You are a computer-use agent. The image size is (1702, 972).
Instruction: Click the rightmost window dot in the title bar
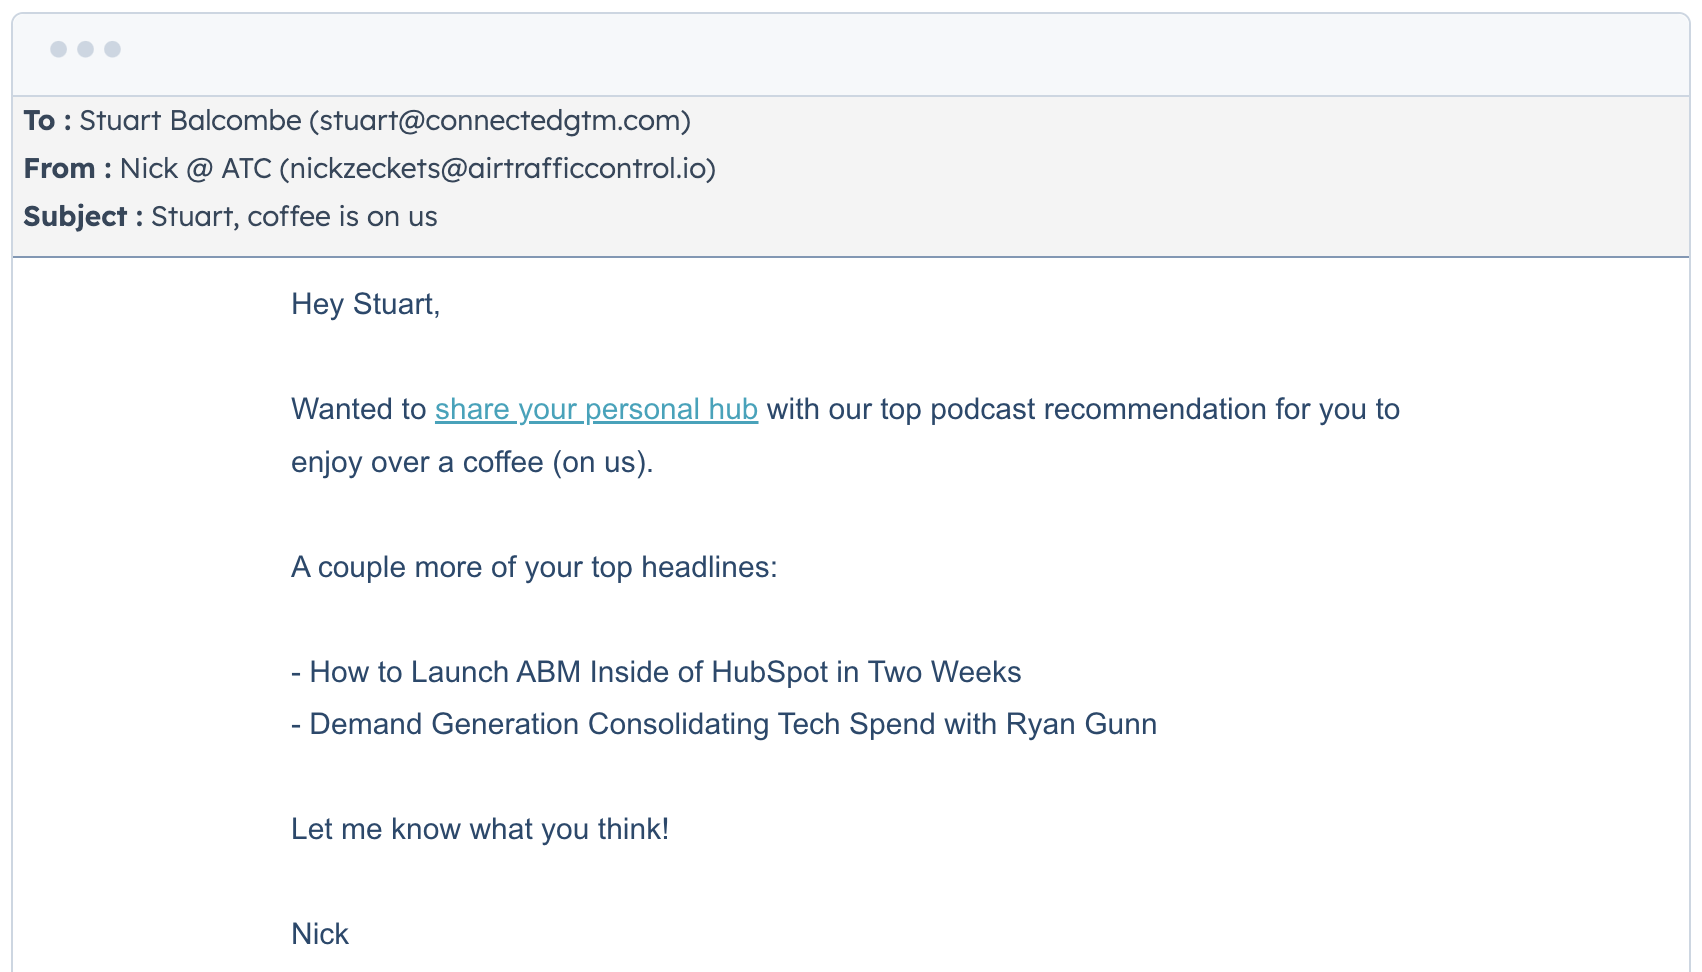pos(113,49)
